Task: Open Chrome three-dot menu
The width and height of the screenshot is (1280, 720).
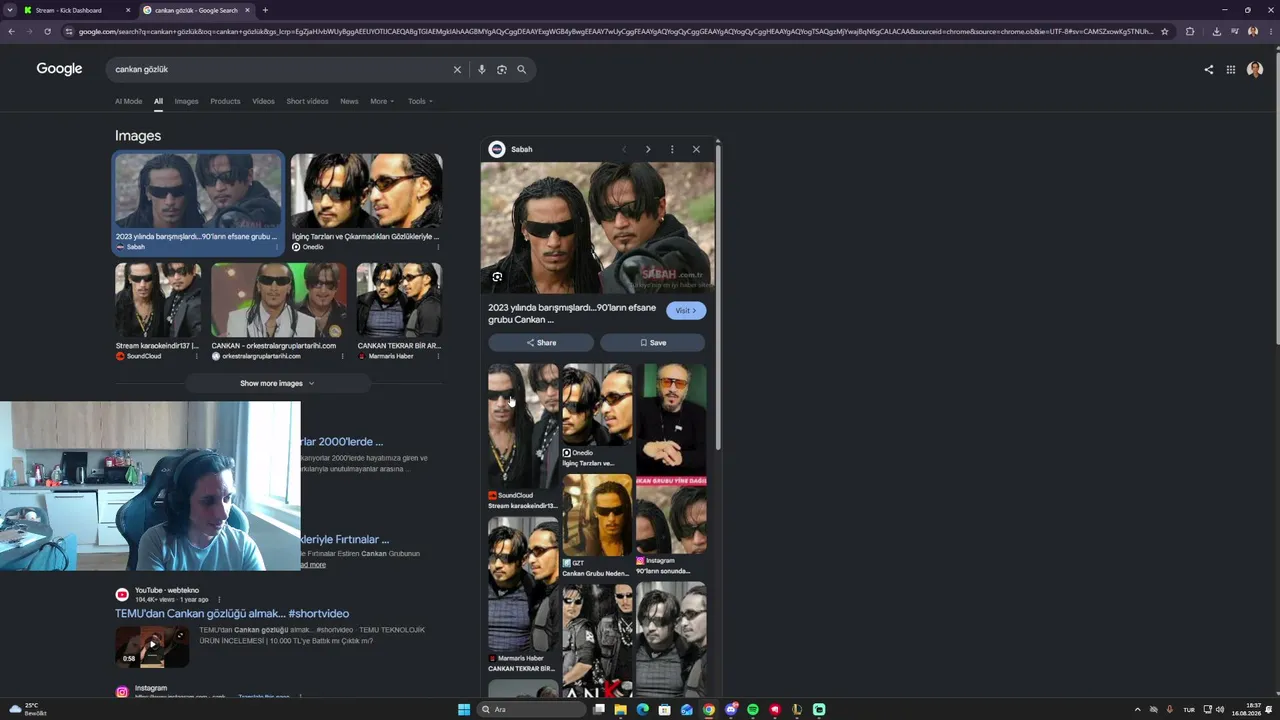Action: [x=1270, y=31]
